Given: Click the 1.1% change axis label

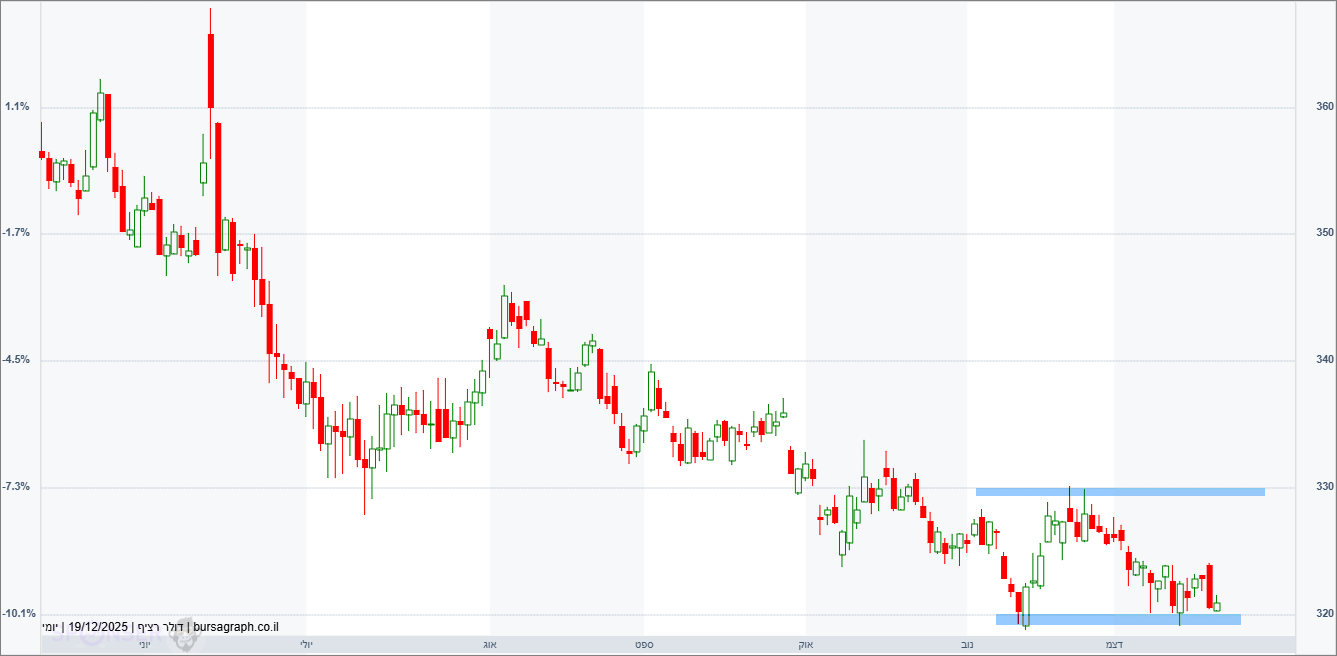Looking at the screenshot, I should [x=17, y=106].
